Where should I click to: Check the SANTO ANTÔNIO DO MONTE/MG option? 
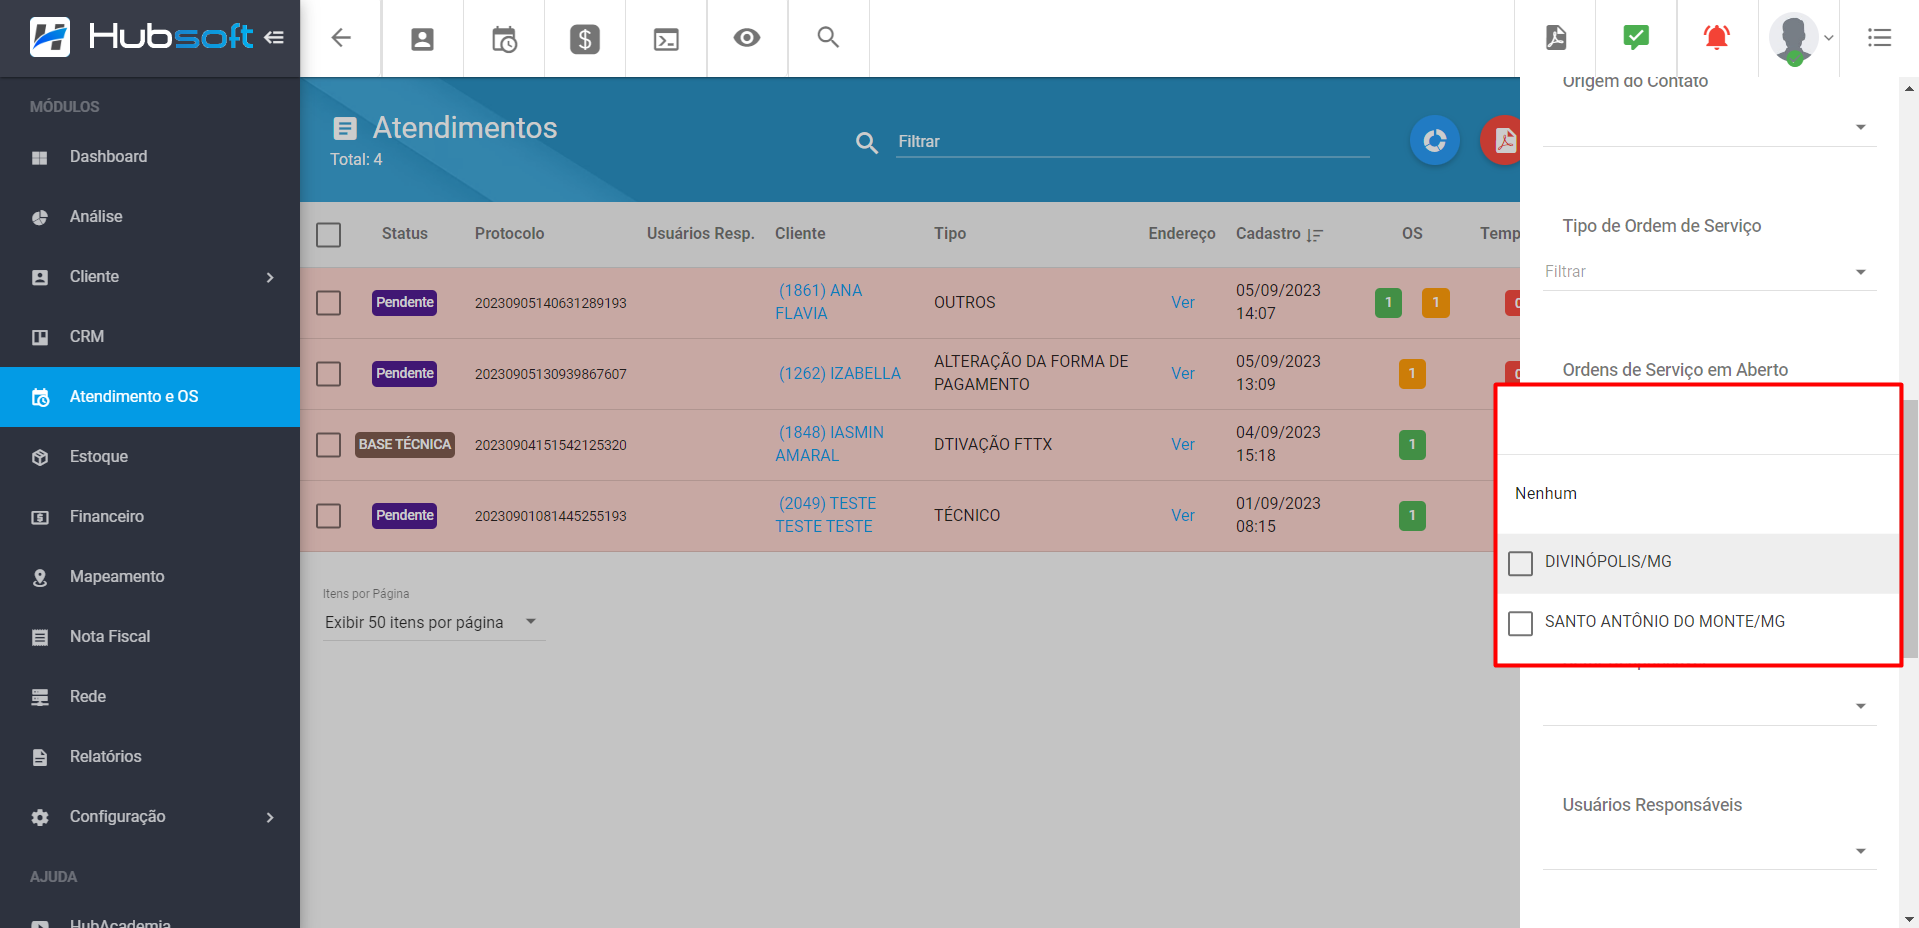click(x=1520, y=623)
